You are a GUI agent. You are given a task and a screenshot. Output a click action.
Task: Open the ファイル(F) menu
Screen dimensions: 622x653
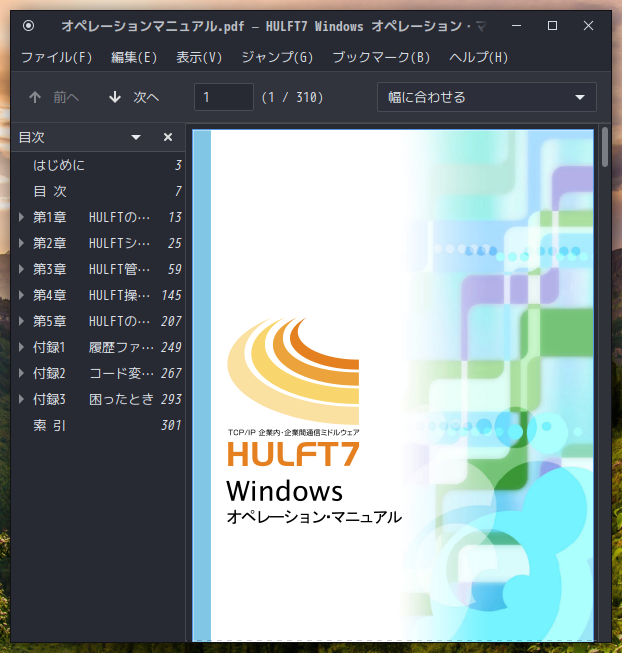tap(56, 57)
